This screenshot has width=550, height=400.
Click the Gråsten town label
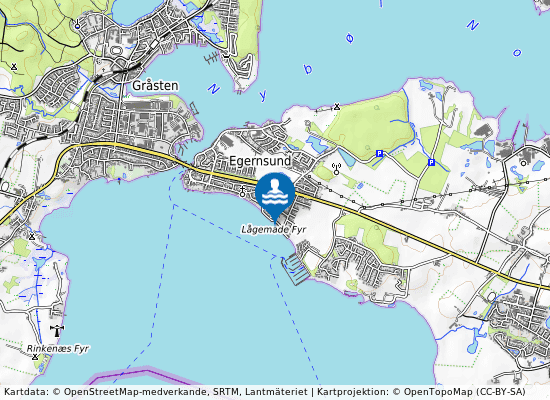155,86
